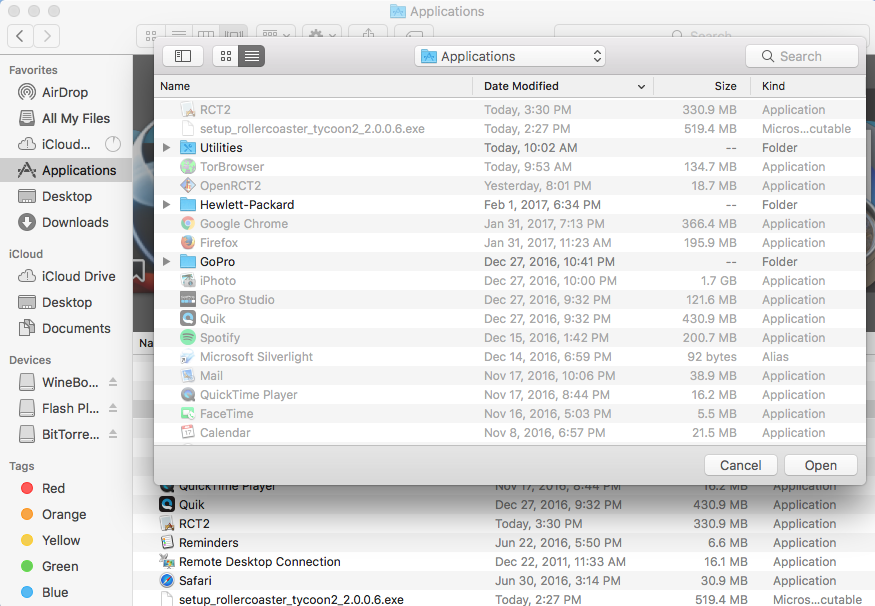Open iCloud Drive in the sidebar
875x606 pixels.
(x=66, y=276)
